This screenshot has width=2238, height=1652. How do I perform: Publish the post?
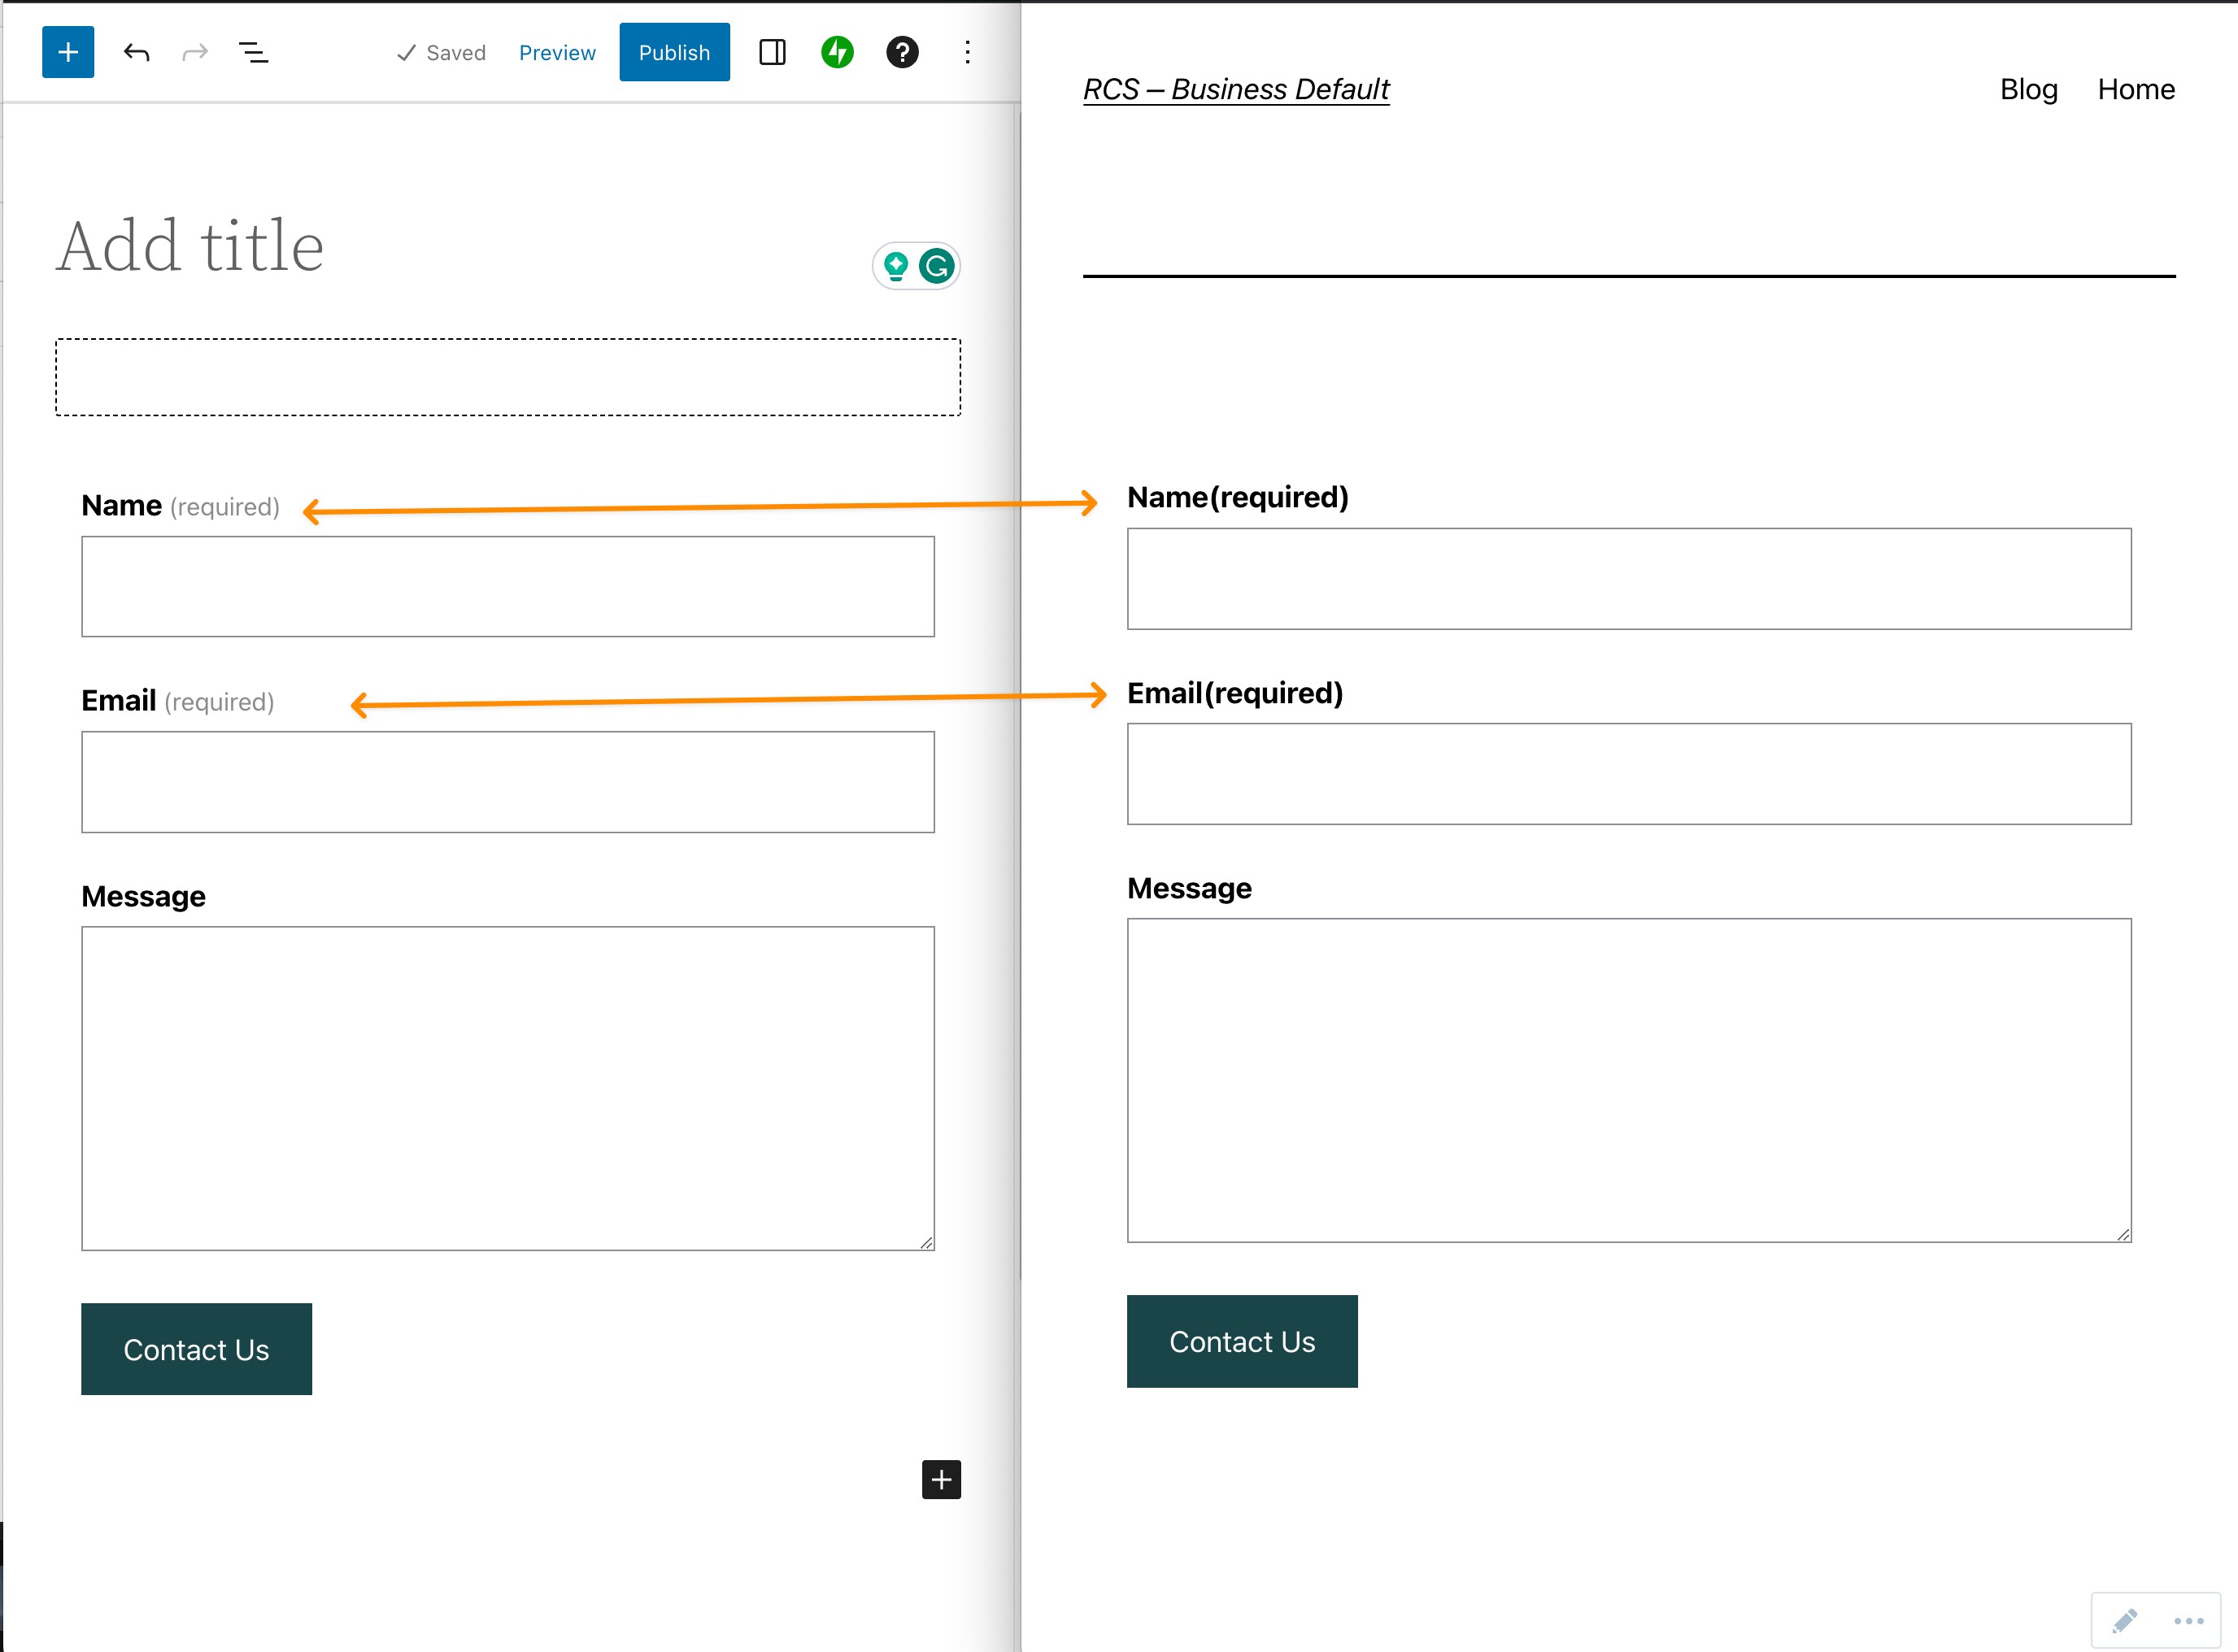pyautogui.click(x=674, y=52)
